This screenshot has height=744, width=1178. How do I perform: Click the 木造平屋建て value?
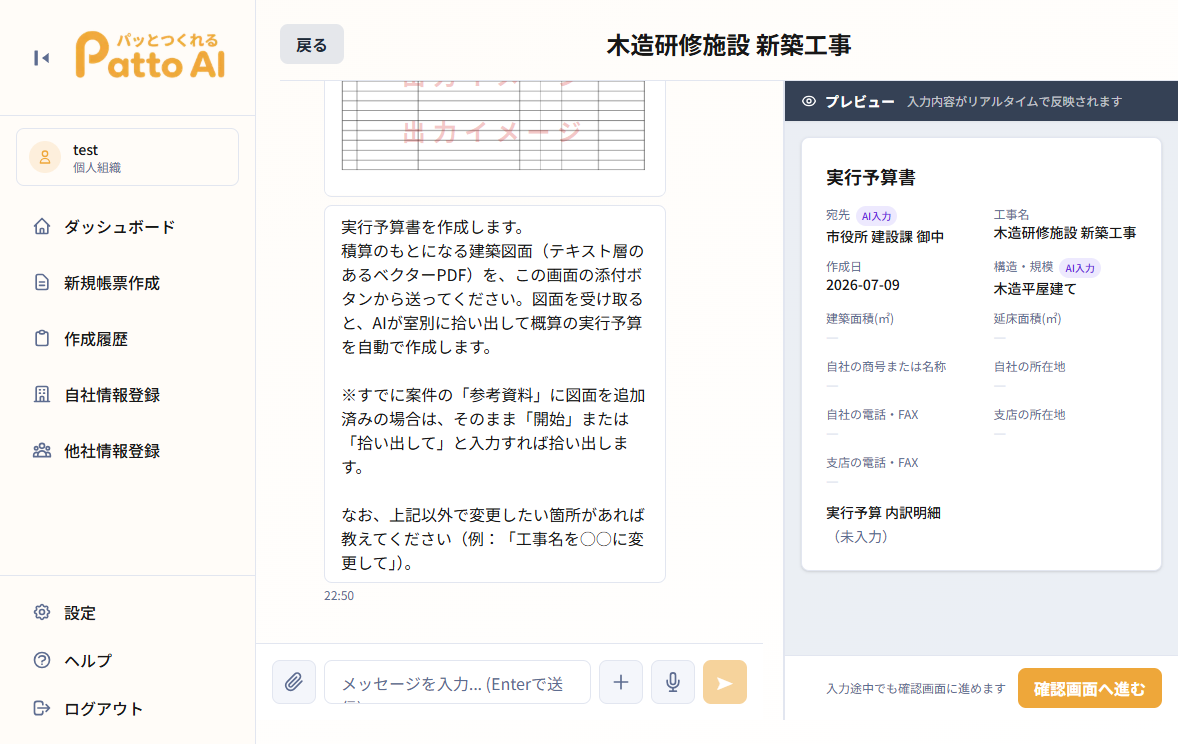click(x=1035, y=289)
